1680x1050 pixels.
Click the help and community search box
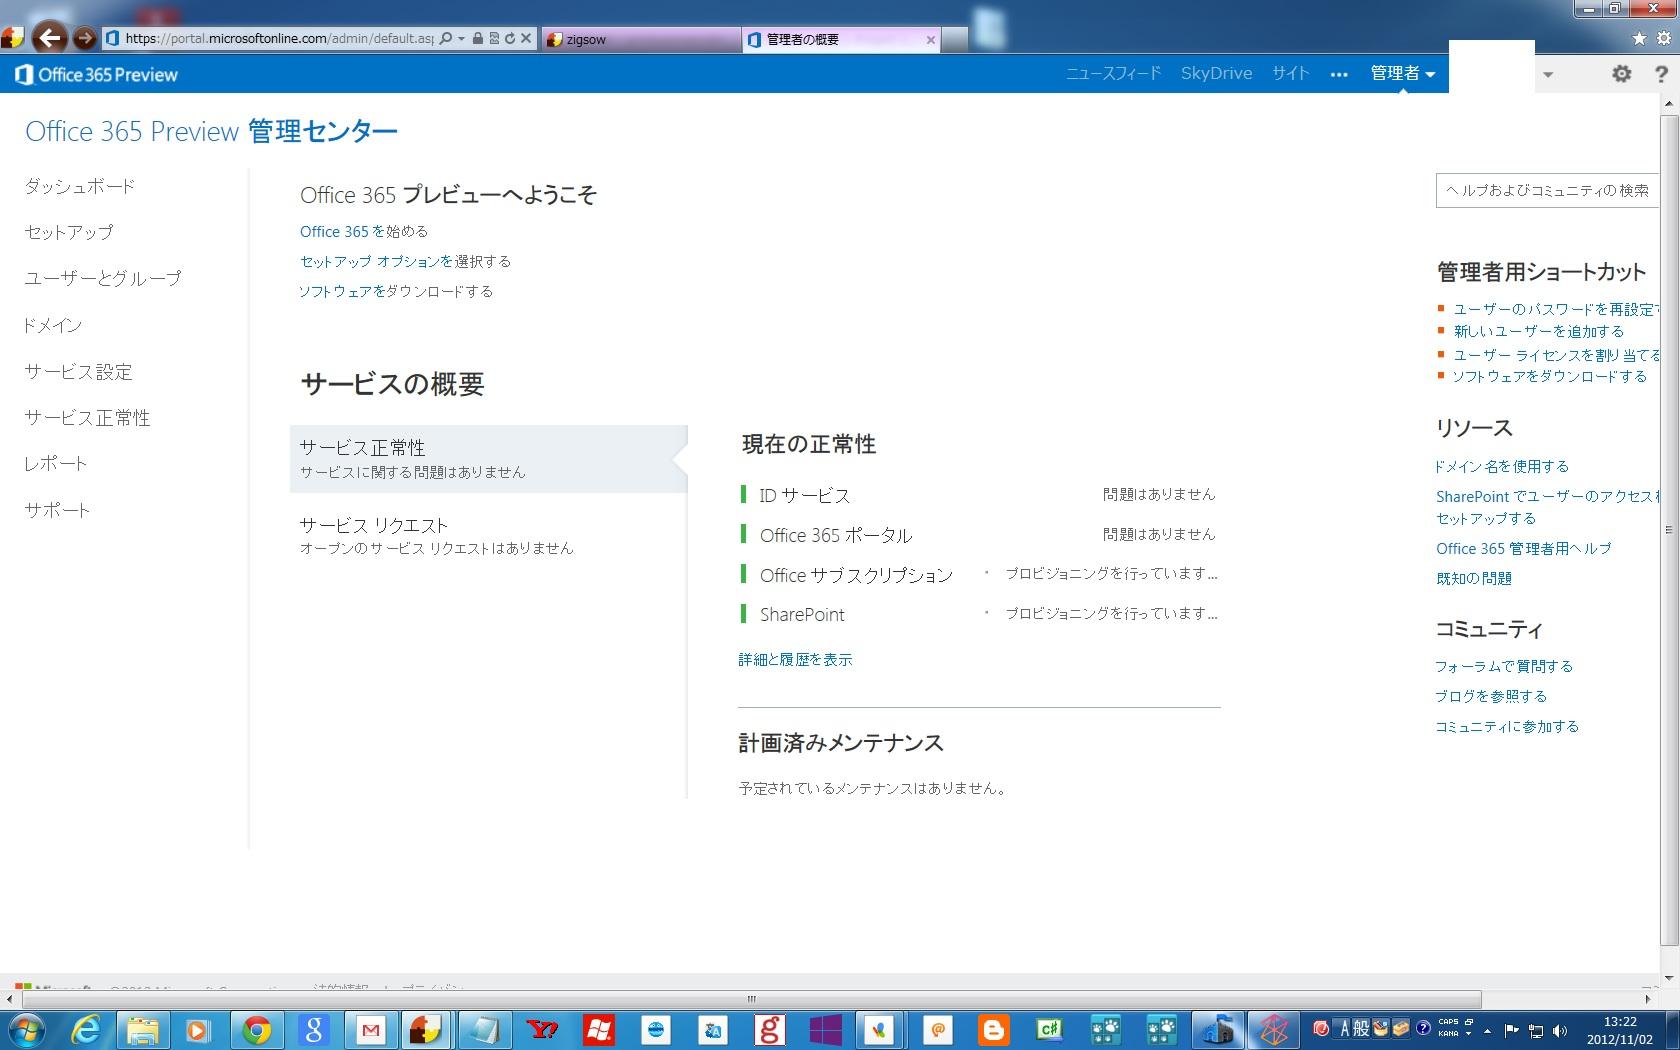(x=1546, y=190)
